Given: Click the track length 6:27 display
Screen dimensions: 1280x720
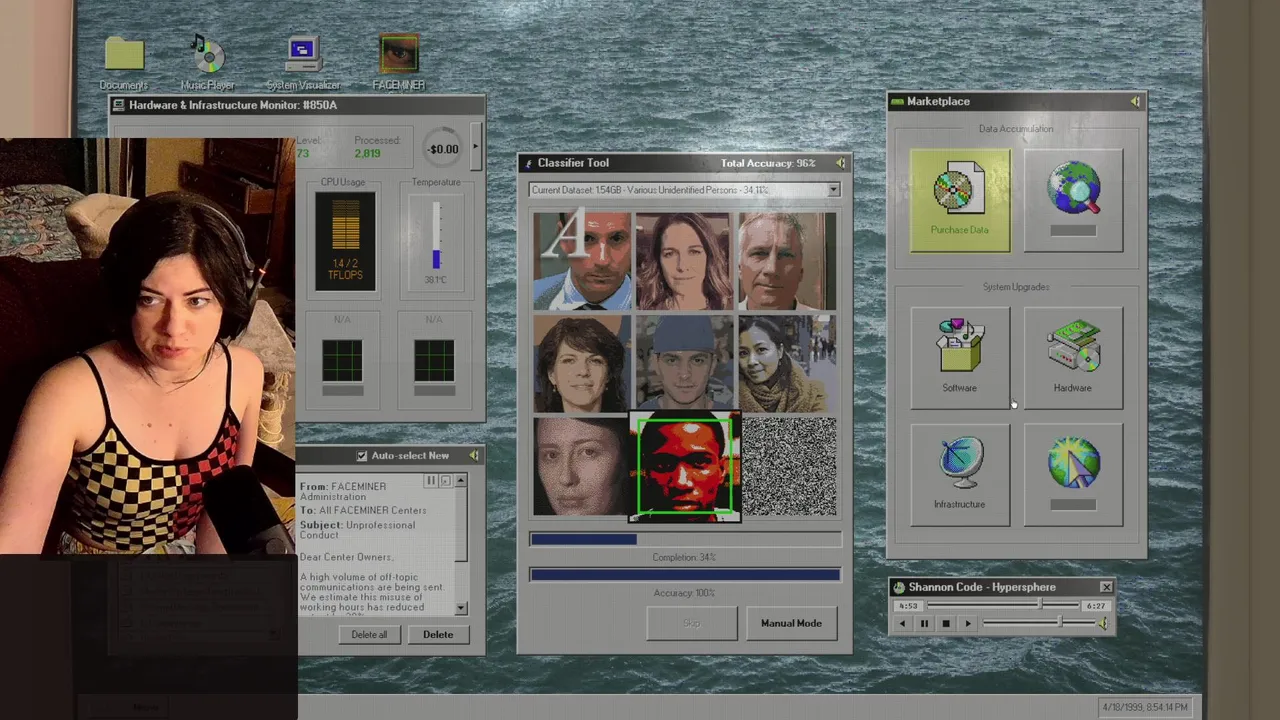Looking at the screenshot, I should [1096, 606].
